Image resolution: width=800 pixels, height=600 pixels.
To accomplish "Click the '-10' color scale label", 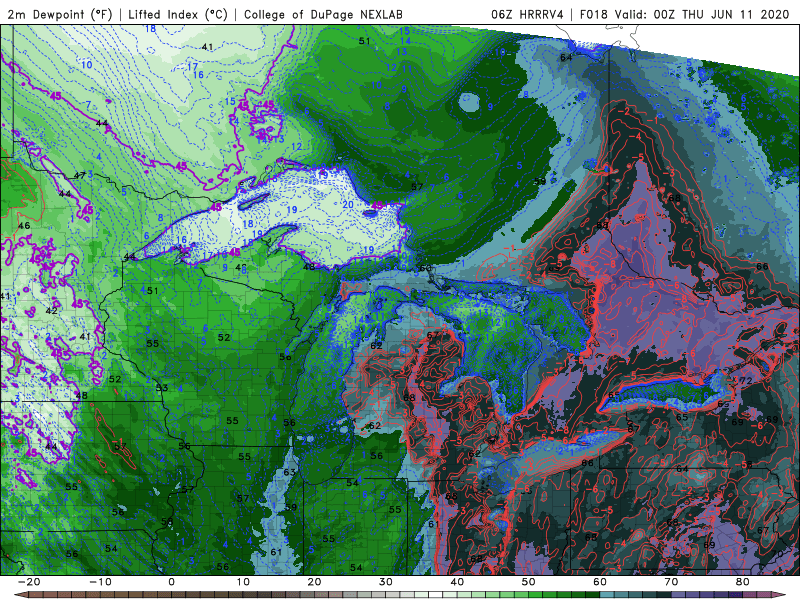I will (x=100, y=582).
